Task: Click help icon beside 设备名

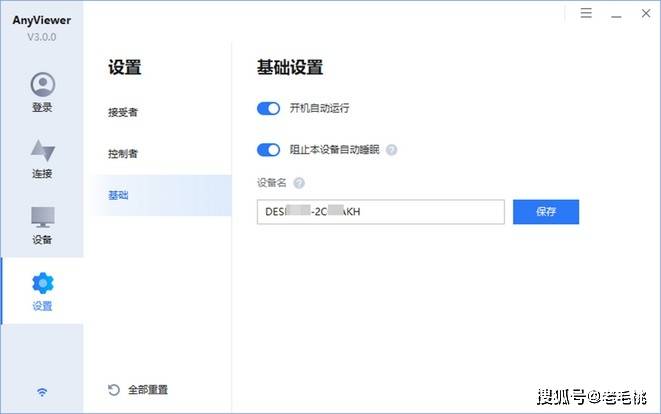Action: [299, 183]
